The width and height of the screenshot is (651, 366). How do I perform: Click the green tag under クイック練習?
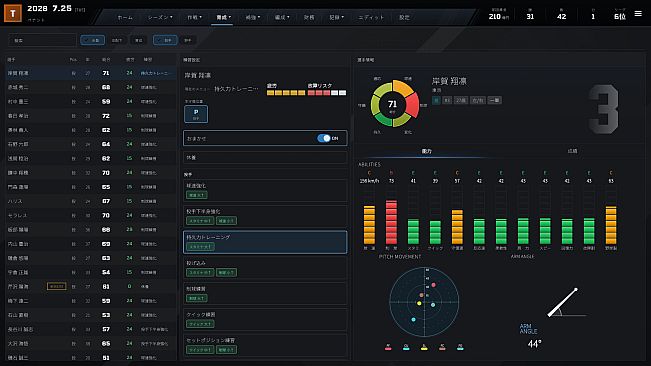point(200,324)
